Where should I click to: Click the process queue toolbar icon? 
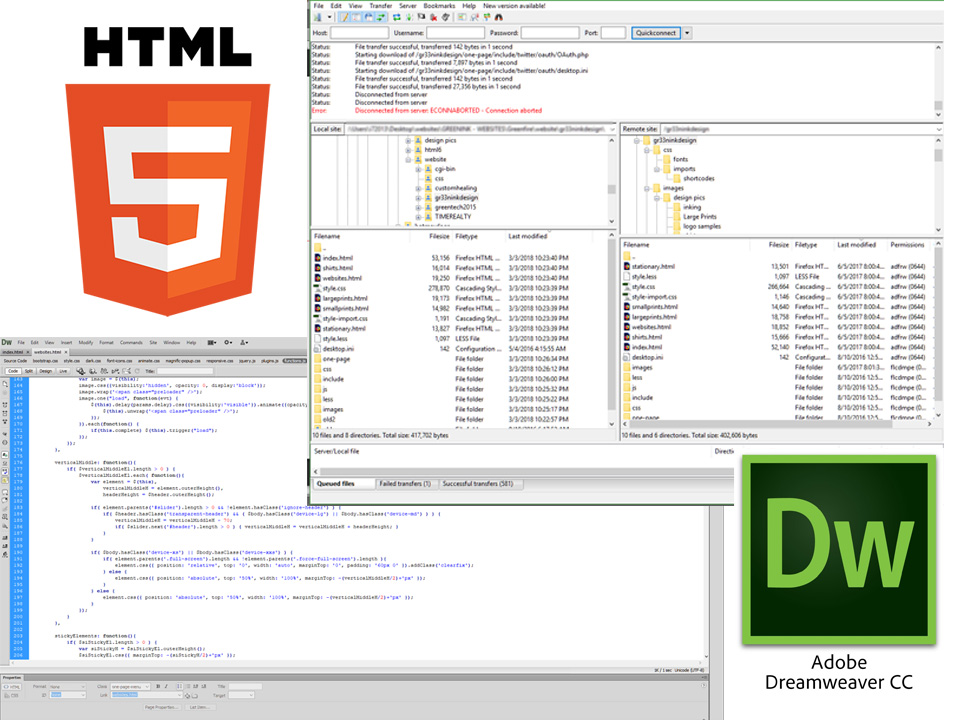click(409, 18)
